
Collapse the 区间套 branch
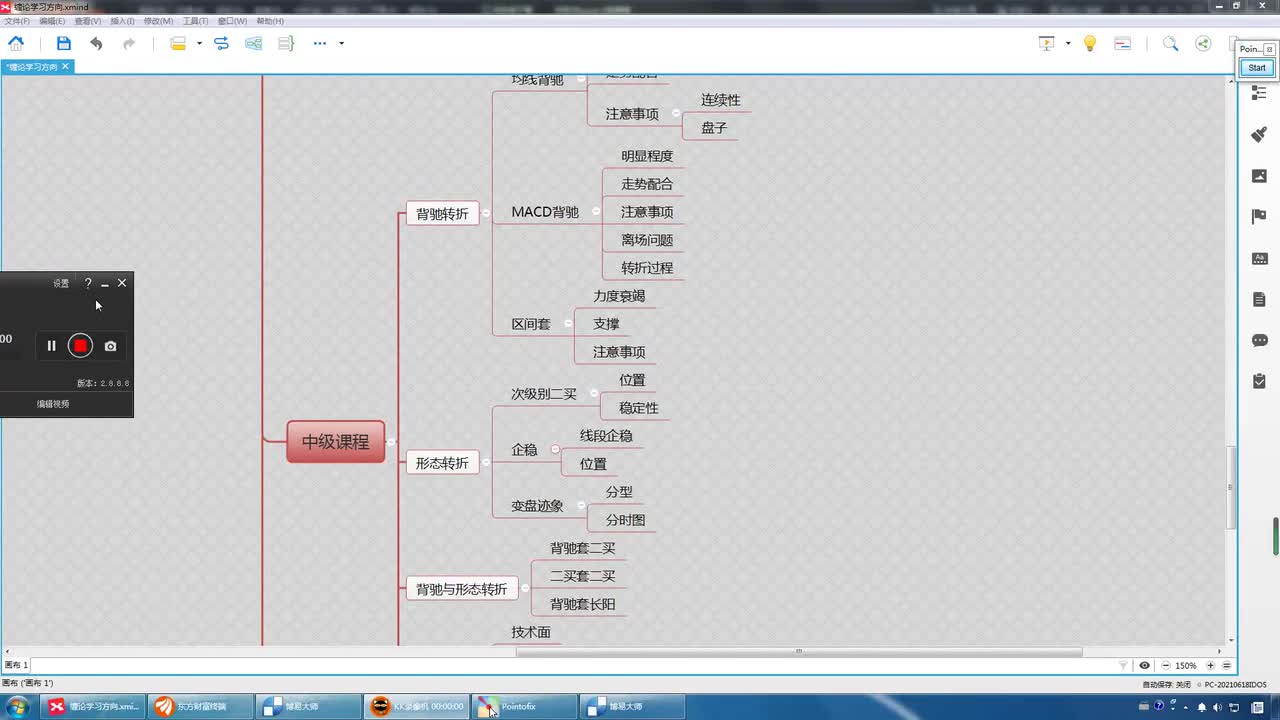568,324
